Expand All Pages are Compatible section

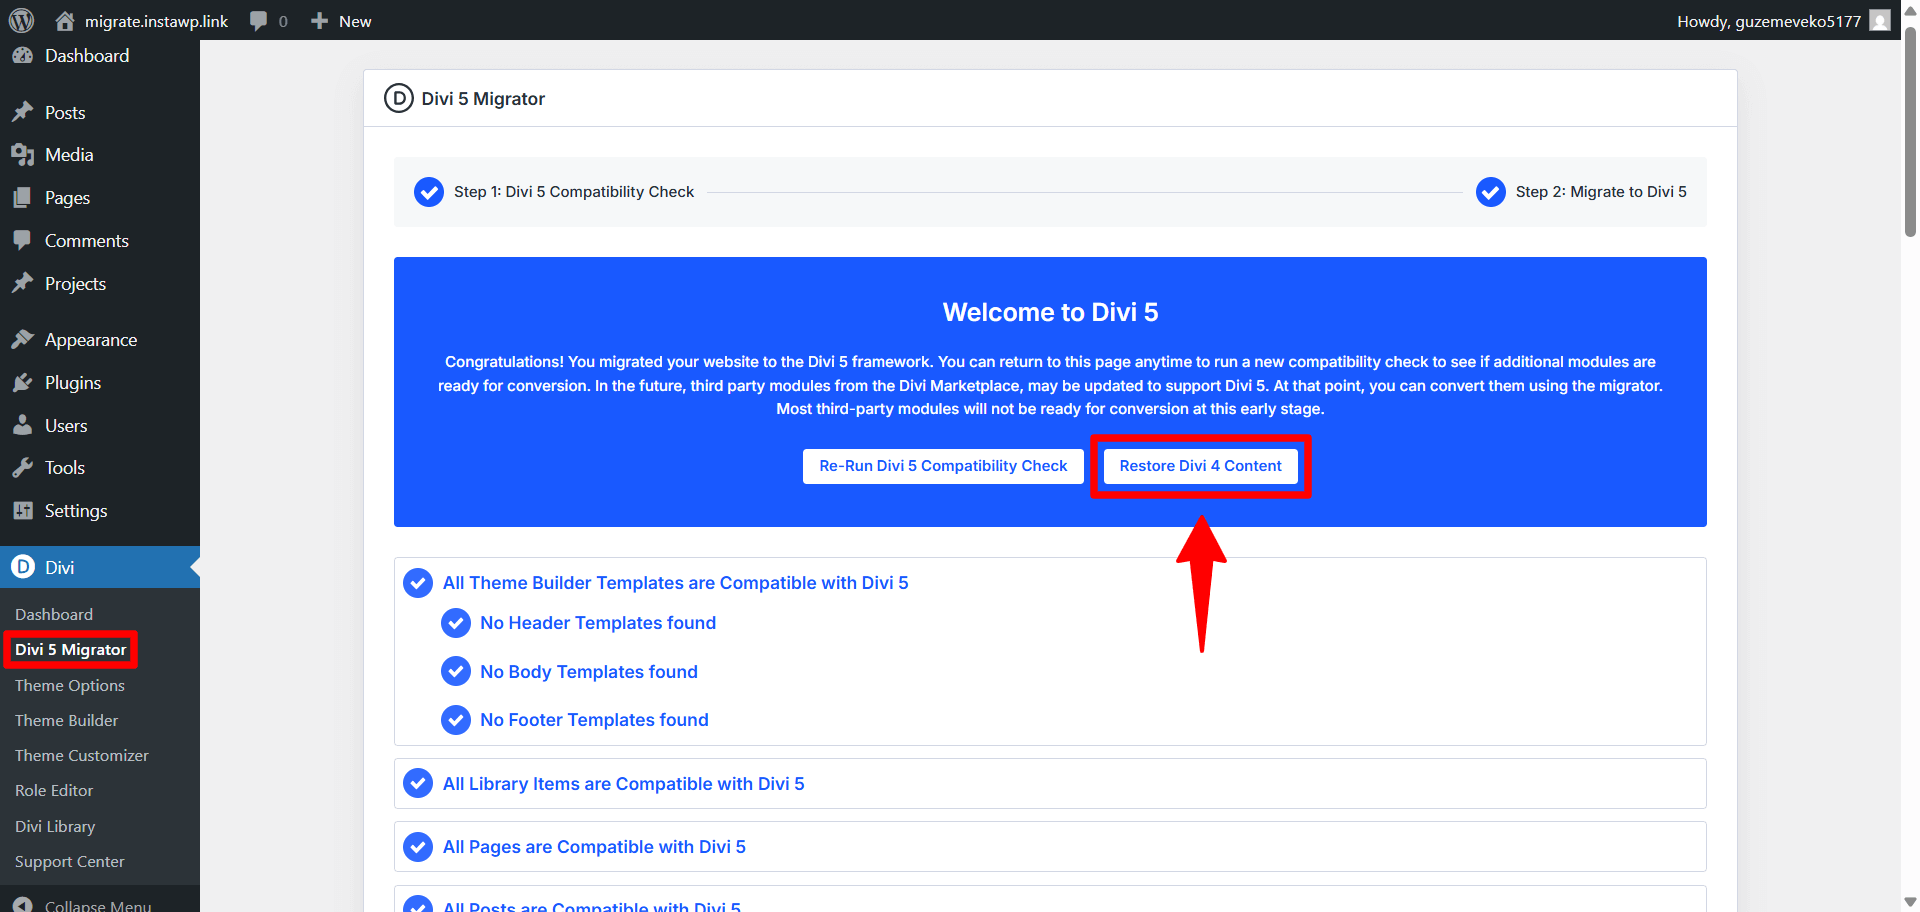594,847
